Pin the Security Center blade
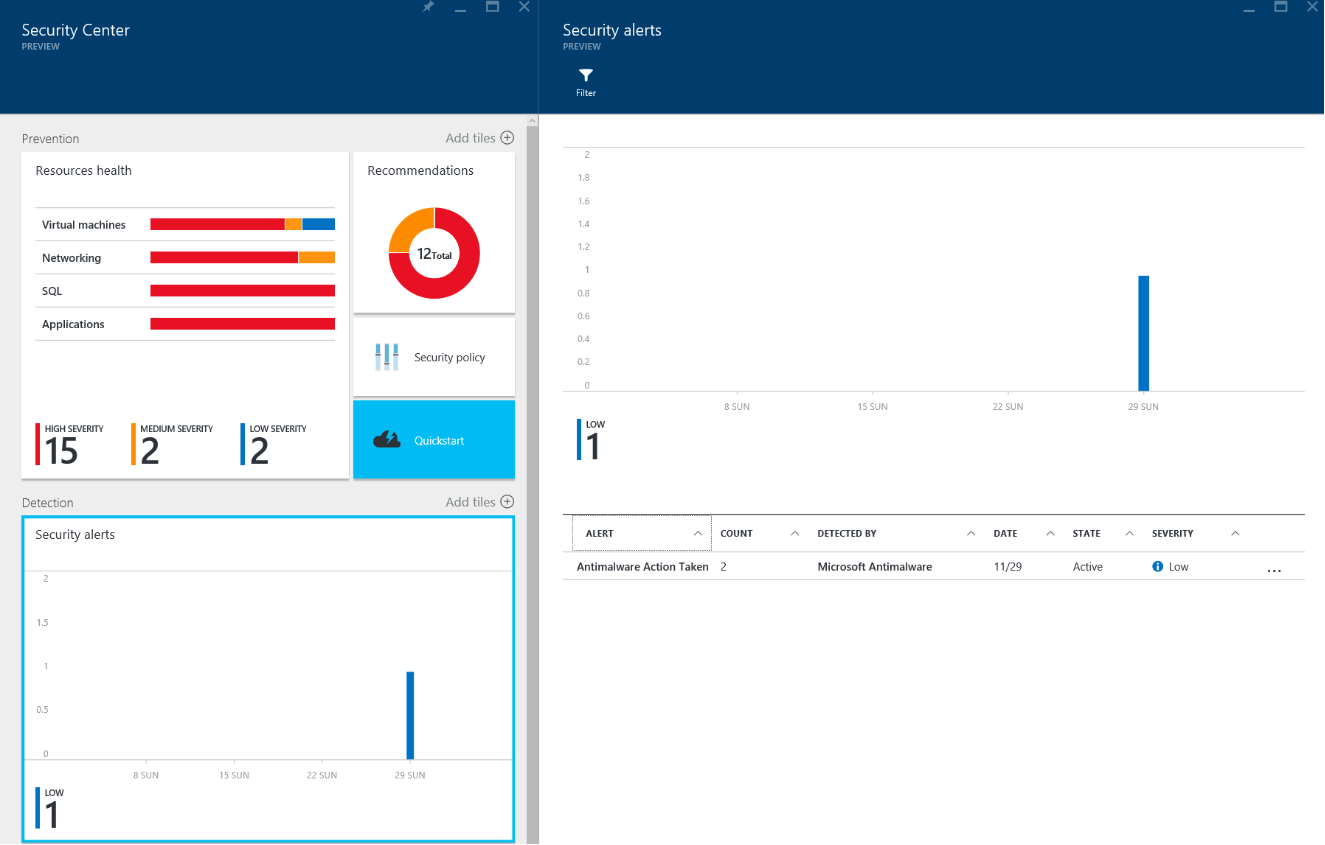Viewport: 1325px width, 845px height. 428,7
